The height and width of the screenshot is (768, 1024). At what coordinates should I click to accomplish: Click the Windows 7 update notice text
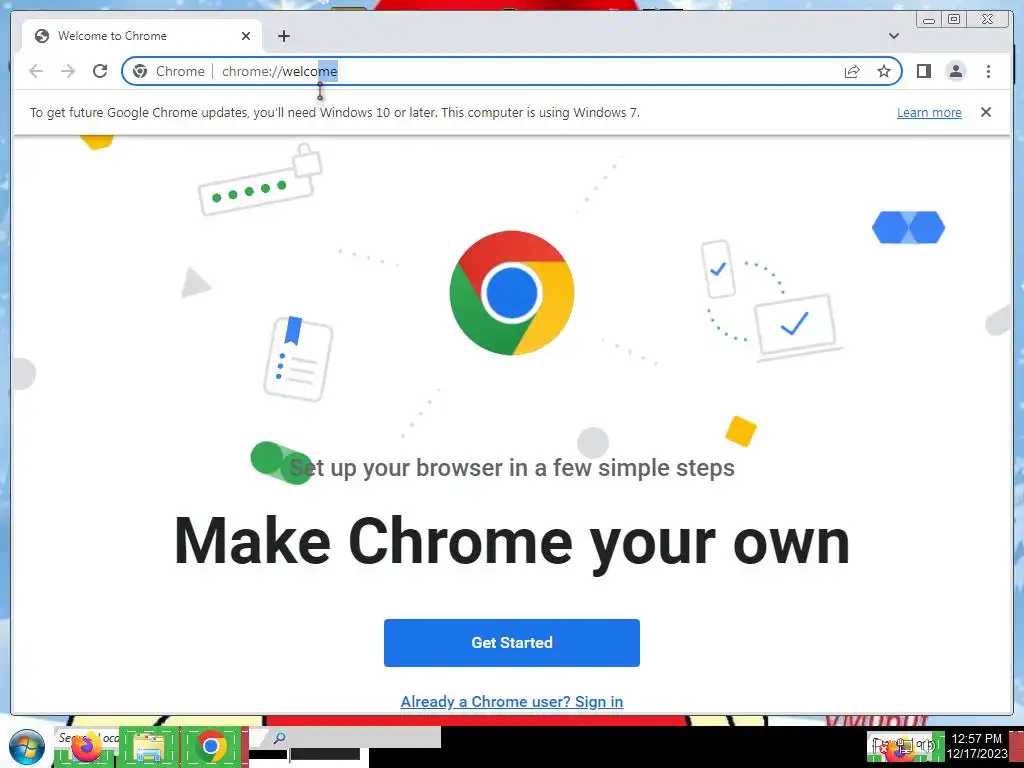pyautogui.click(x=334, y=112)
